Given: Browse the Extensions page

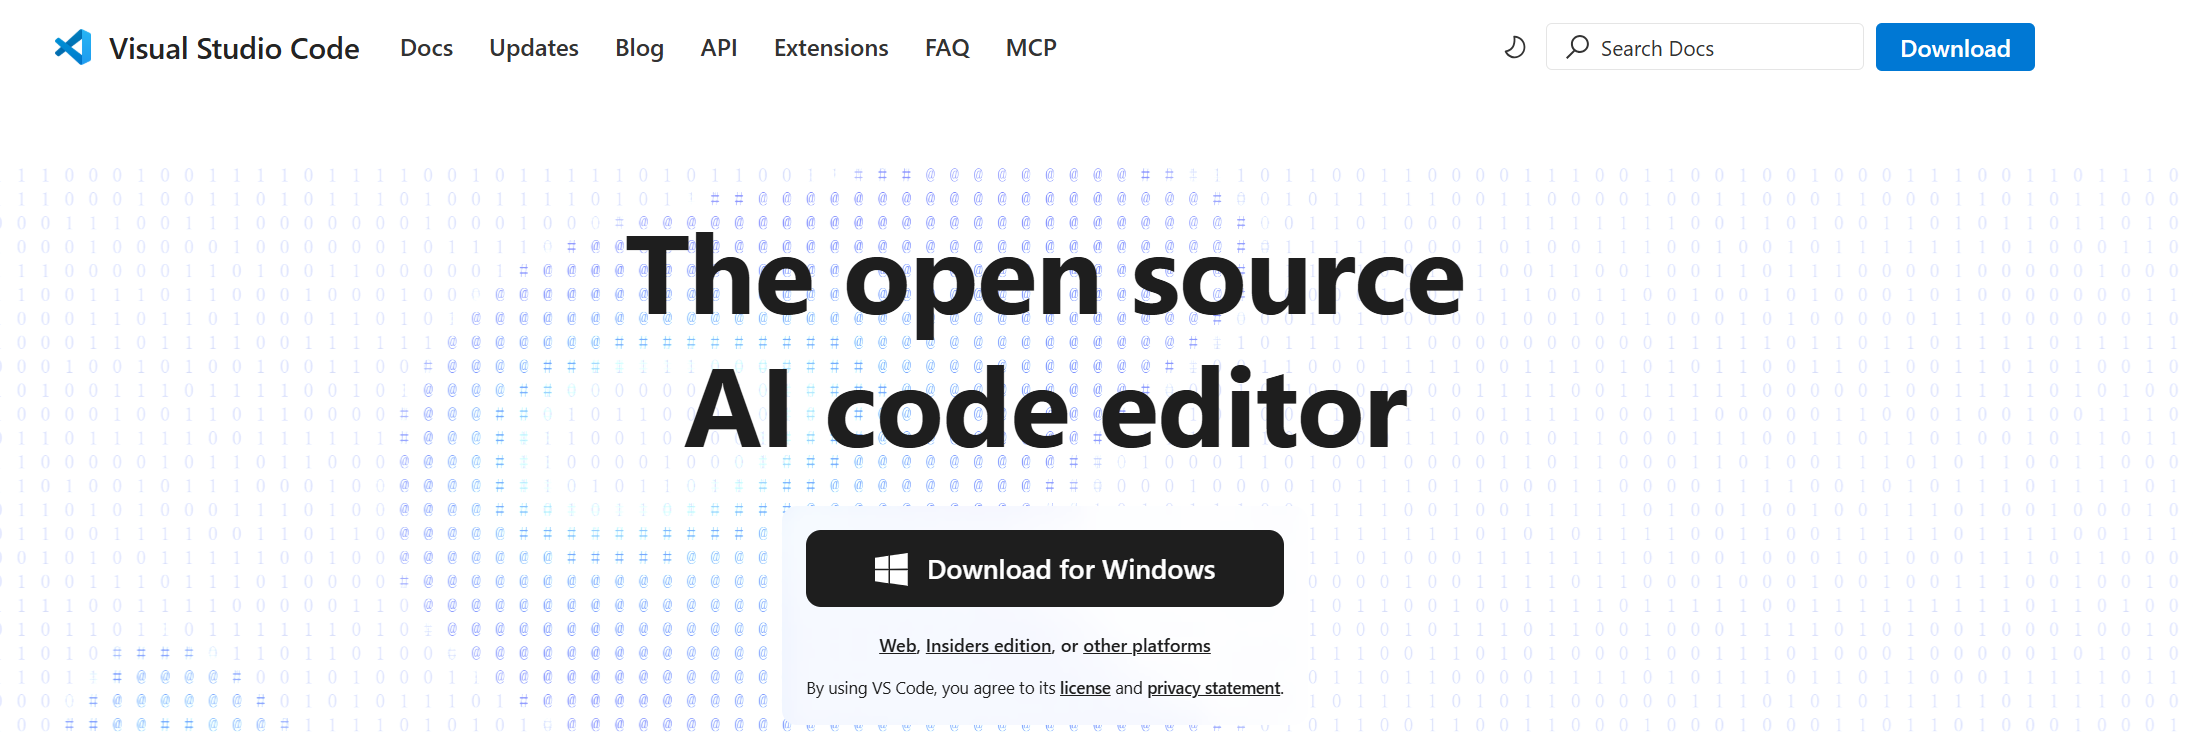Looking at the screenshot, I should coord(831,48).
